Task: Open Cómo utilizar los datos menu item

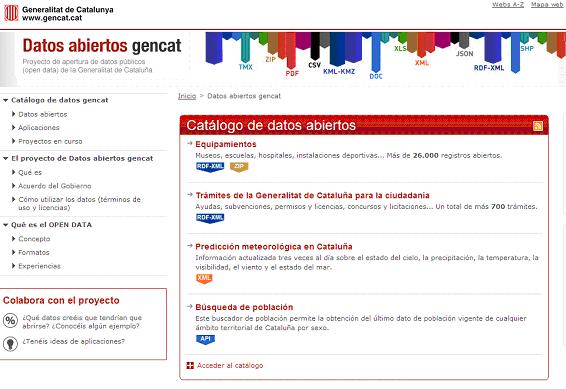Action: pyautogui.click(x=79, y=204)
